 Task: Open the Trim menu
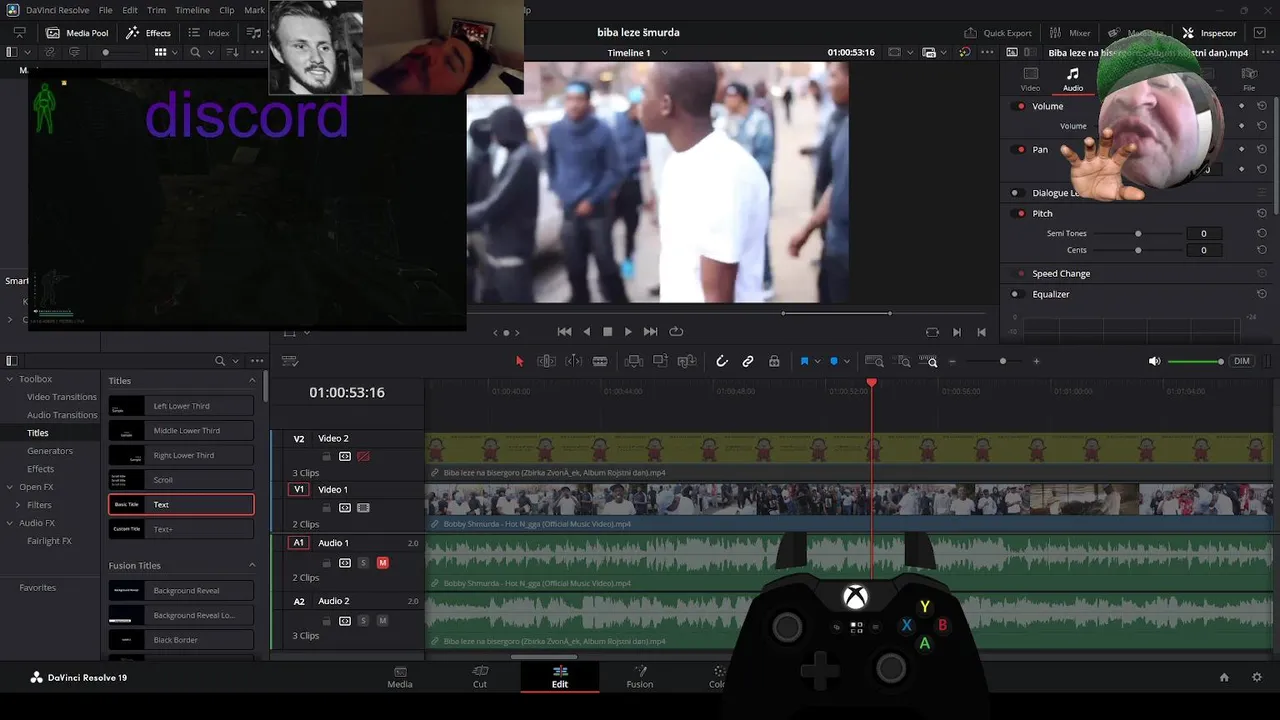point(156,10)
